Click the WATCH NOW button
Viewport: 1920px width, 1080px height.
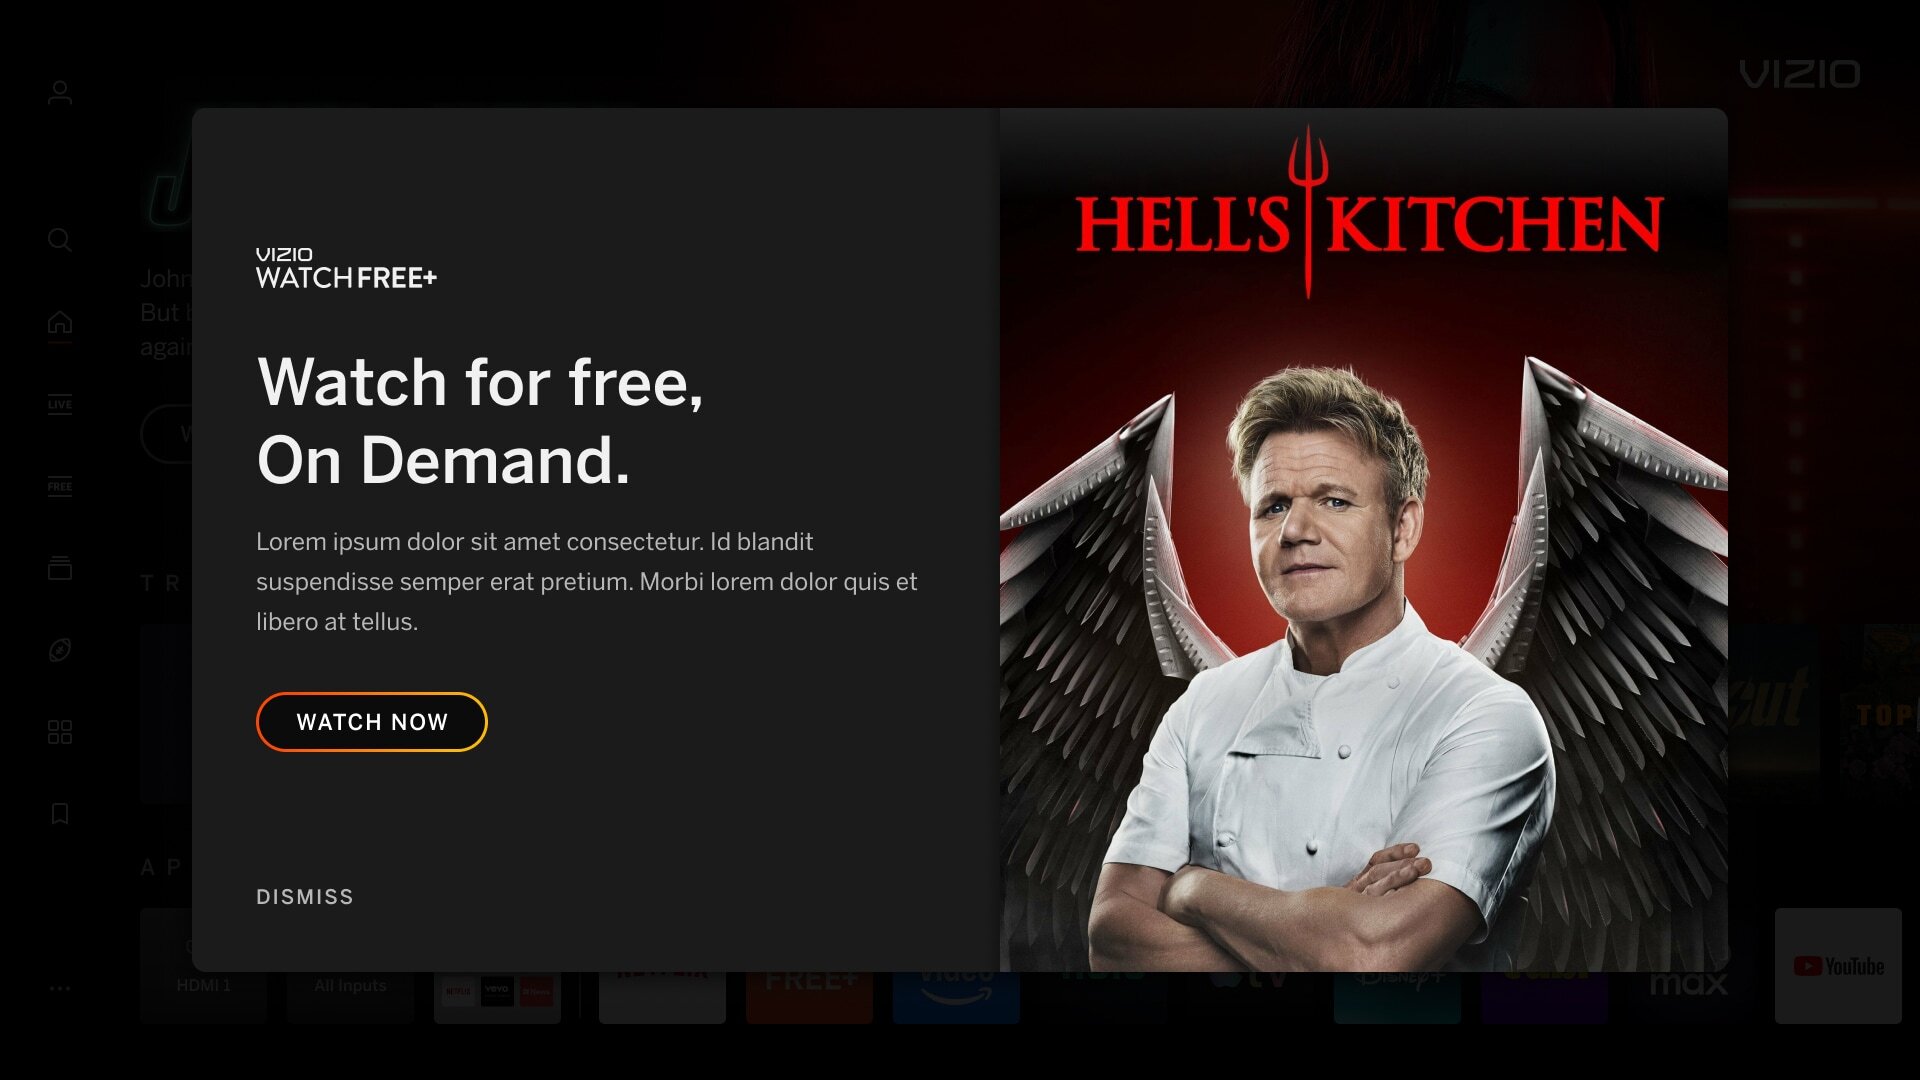[x=372, y=722]
